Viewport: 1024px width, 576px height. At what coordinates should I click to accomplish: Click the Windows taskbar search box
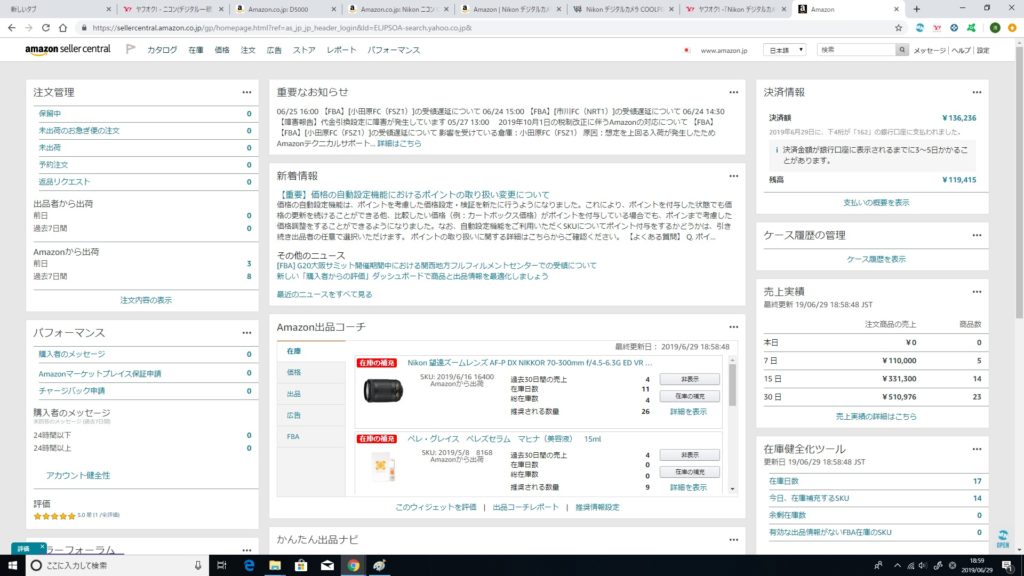pyautogui.click(x=116, y=566)
